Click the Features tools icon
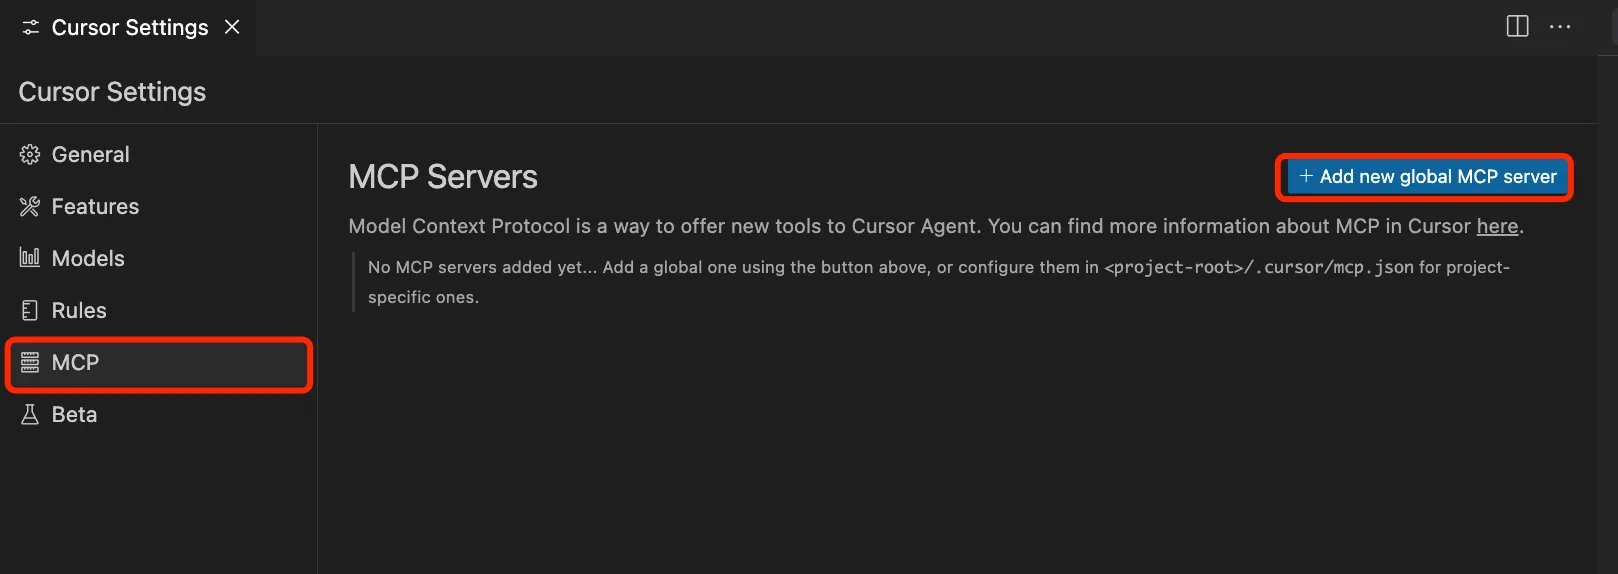Image resolution: width=1618 pixels, height=574 pixels. (x=30, y=207)
